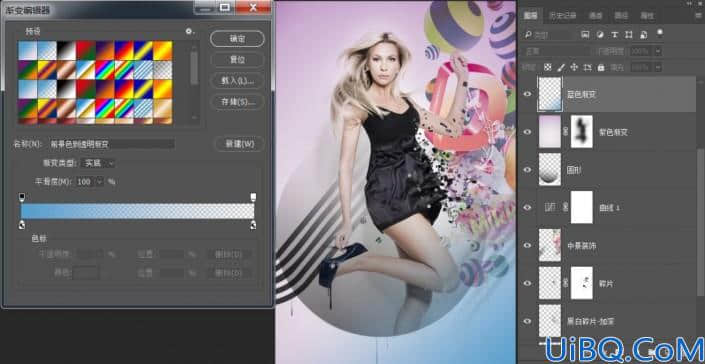Click the lock transparent pixels icon
The height and width of the screenshot is (364, 705).
547,67
